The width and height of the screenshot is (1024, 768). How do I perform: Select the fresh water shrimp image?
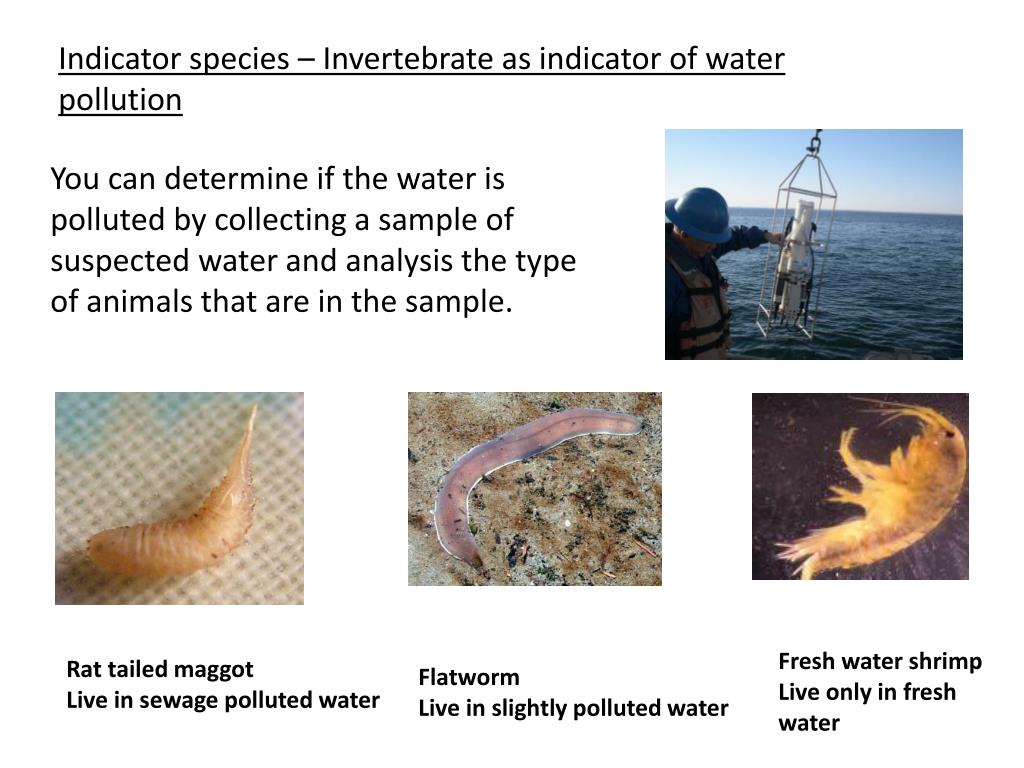pyautogui.click(x=860, y=487)
